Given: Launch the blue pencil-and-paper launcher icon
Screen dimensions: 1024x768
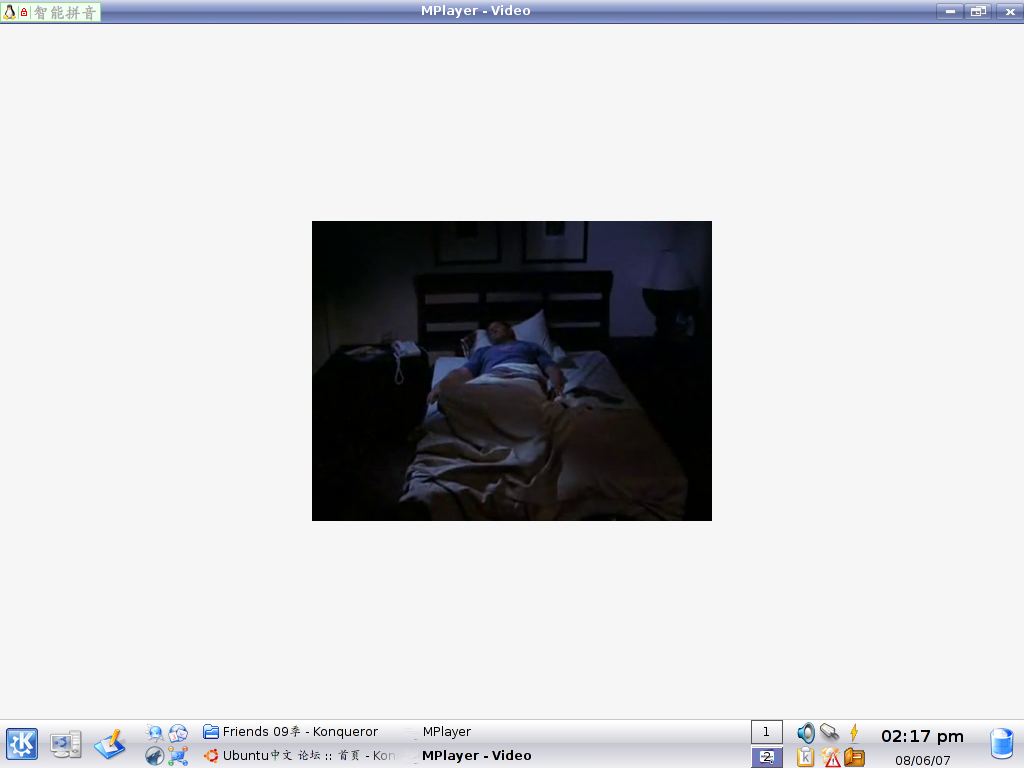Looking at the screenshot, I should [110, 744].
